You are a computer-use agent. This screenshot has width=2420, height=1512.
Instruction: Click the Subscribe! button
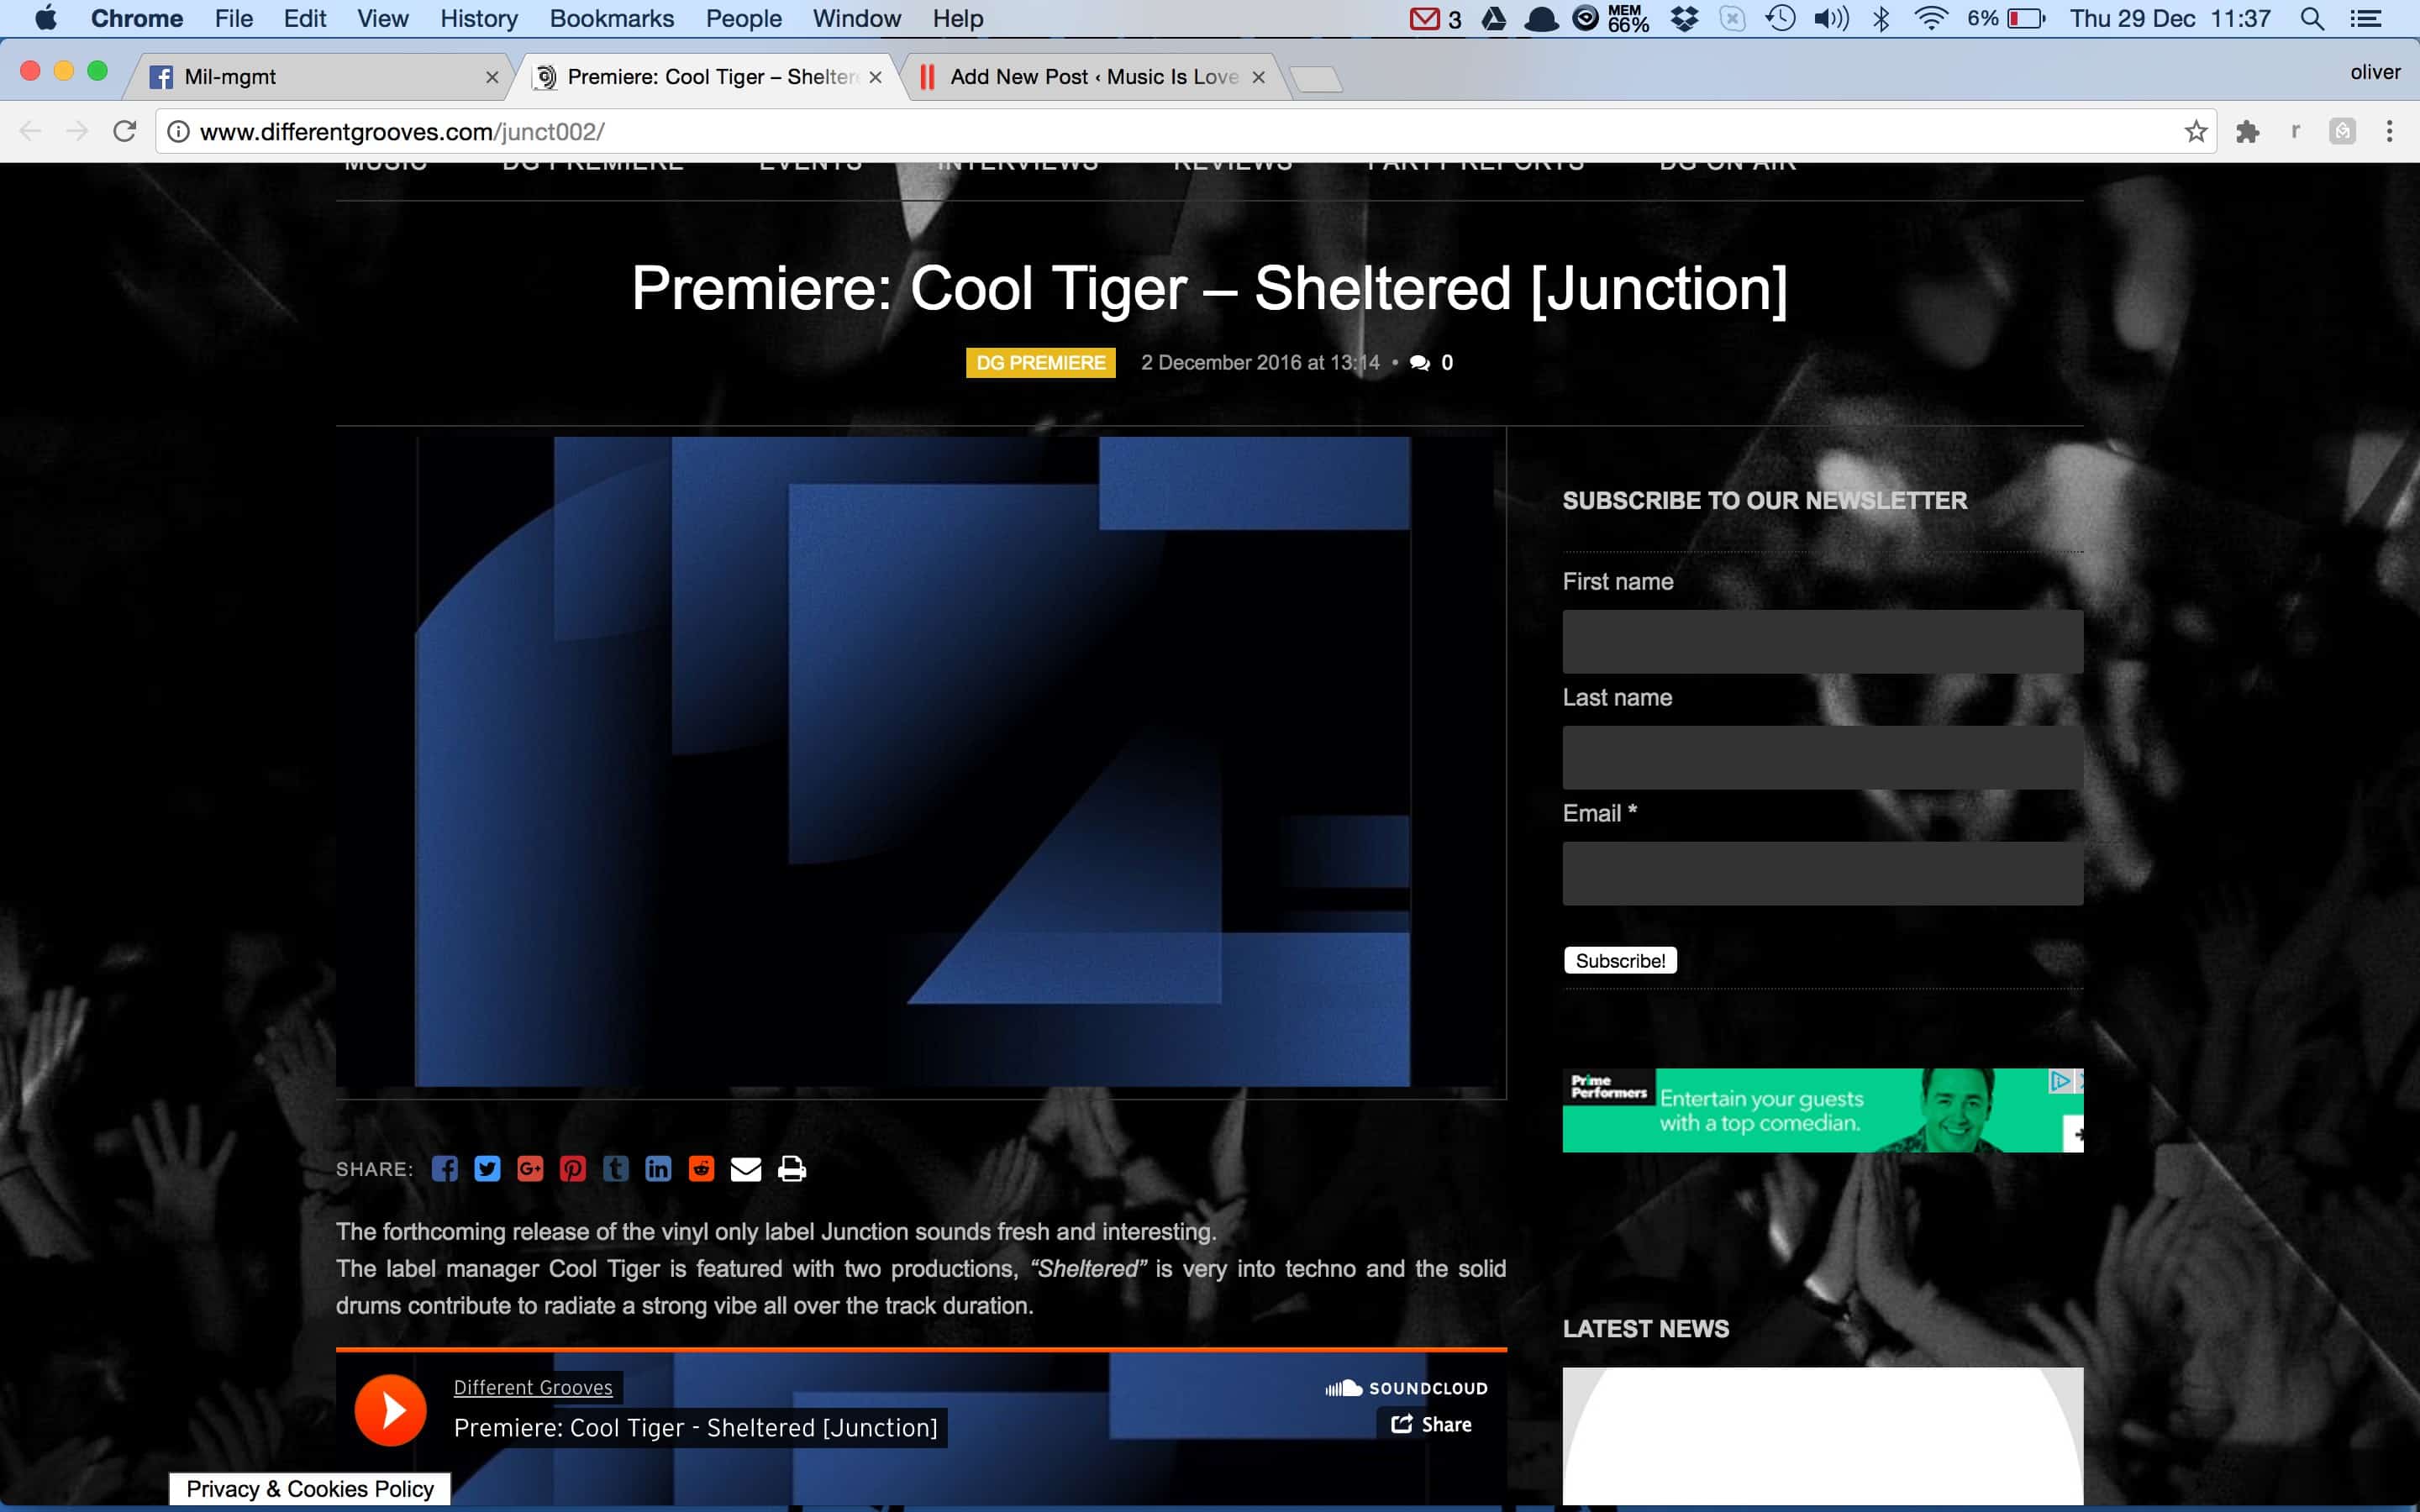click(1620, 961)
